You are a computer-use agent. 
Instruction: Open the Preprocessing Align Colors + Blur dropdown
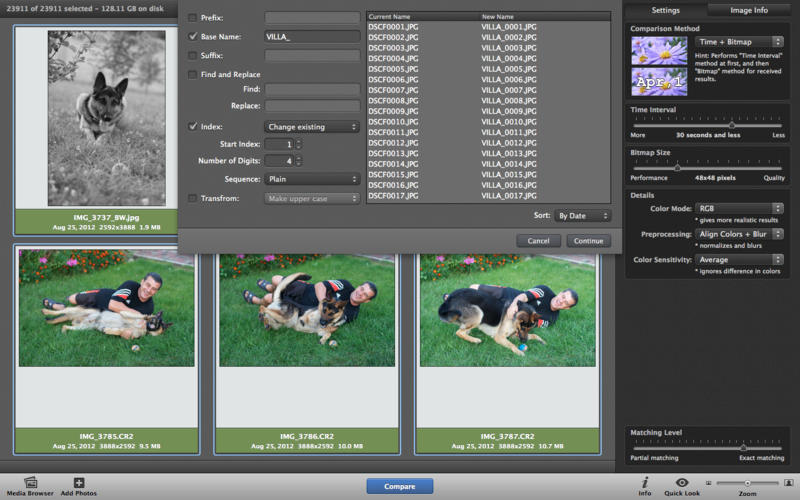(x=739, y=234)
